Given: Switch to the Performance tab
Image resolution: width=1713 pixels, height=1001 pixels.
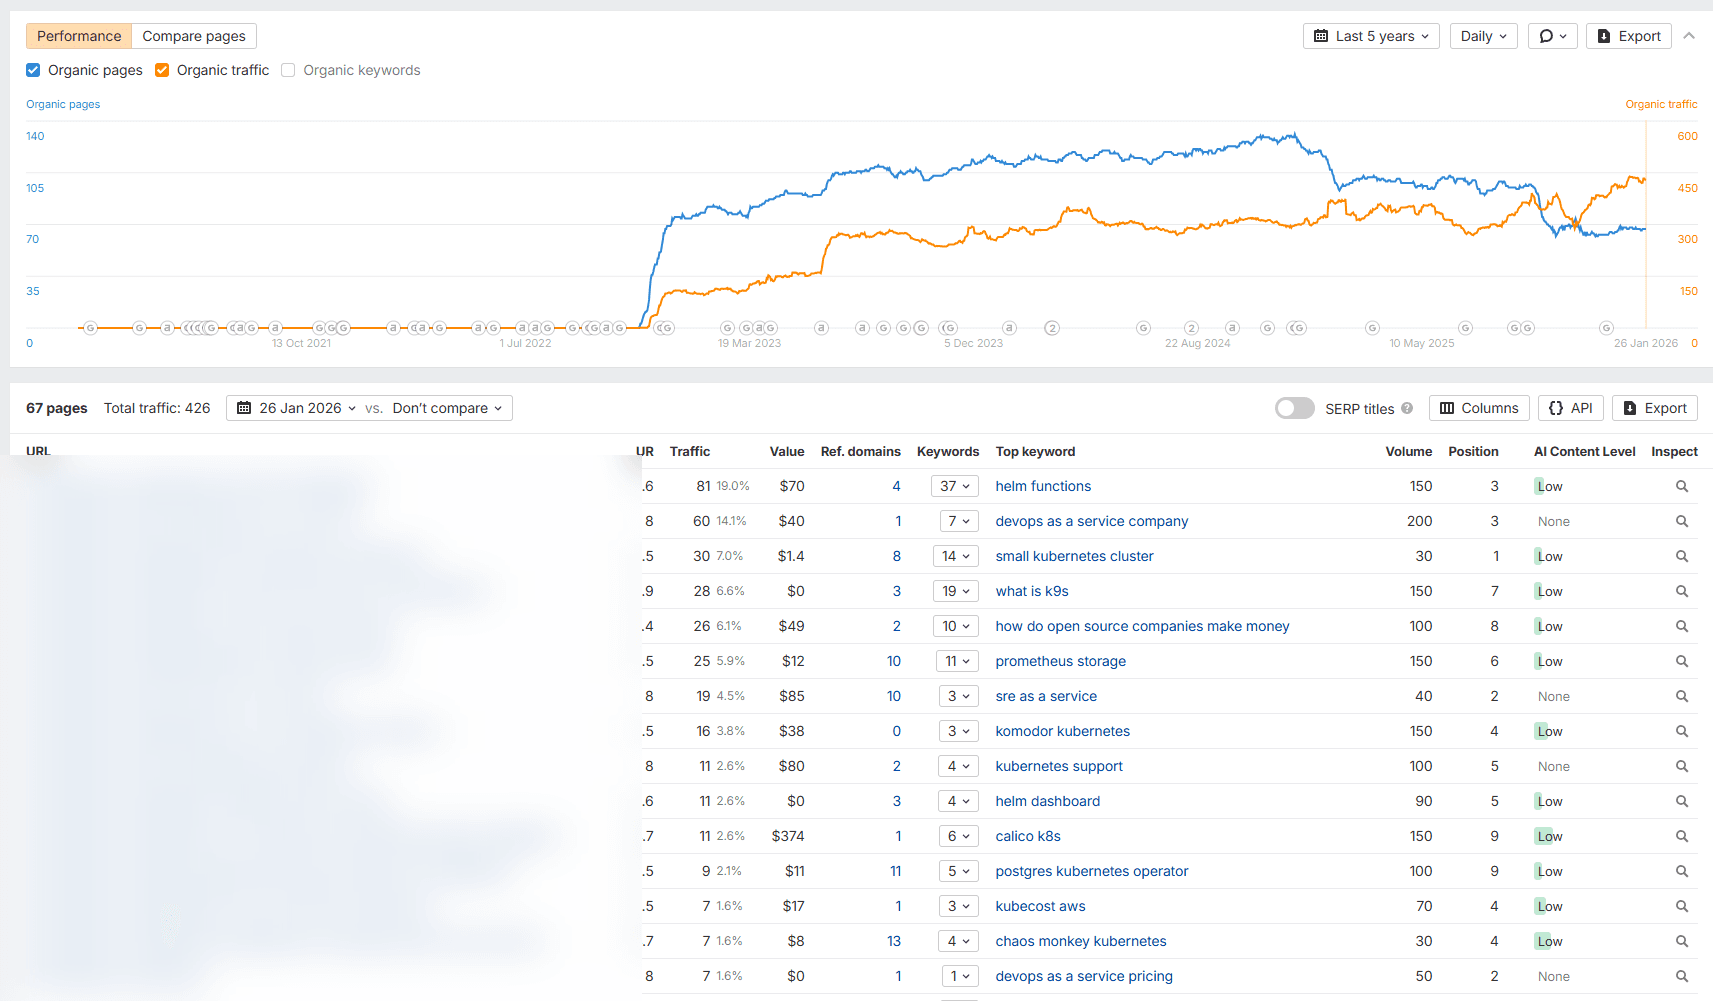Looking at the screenshot, I should click(79, 36).
